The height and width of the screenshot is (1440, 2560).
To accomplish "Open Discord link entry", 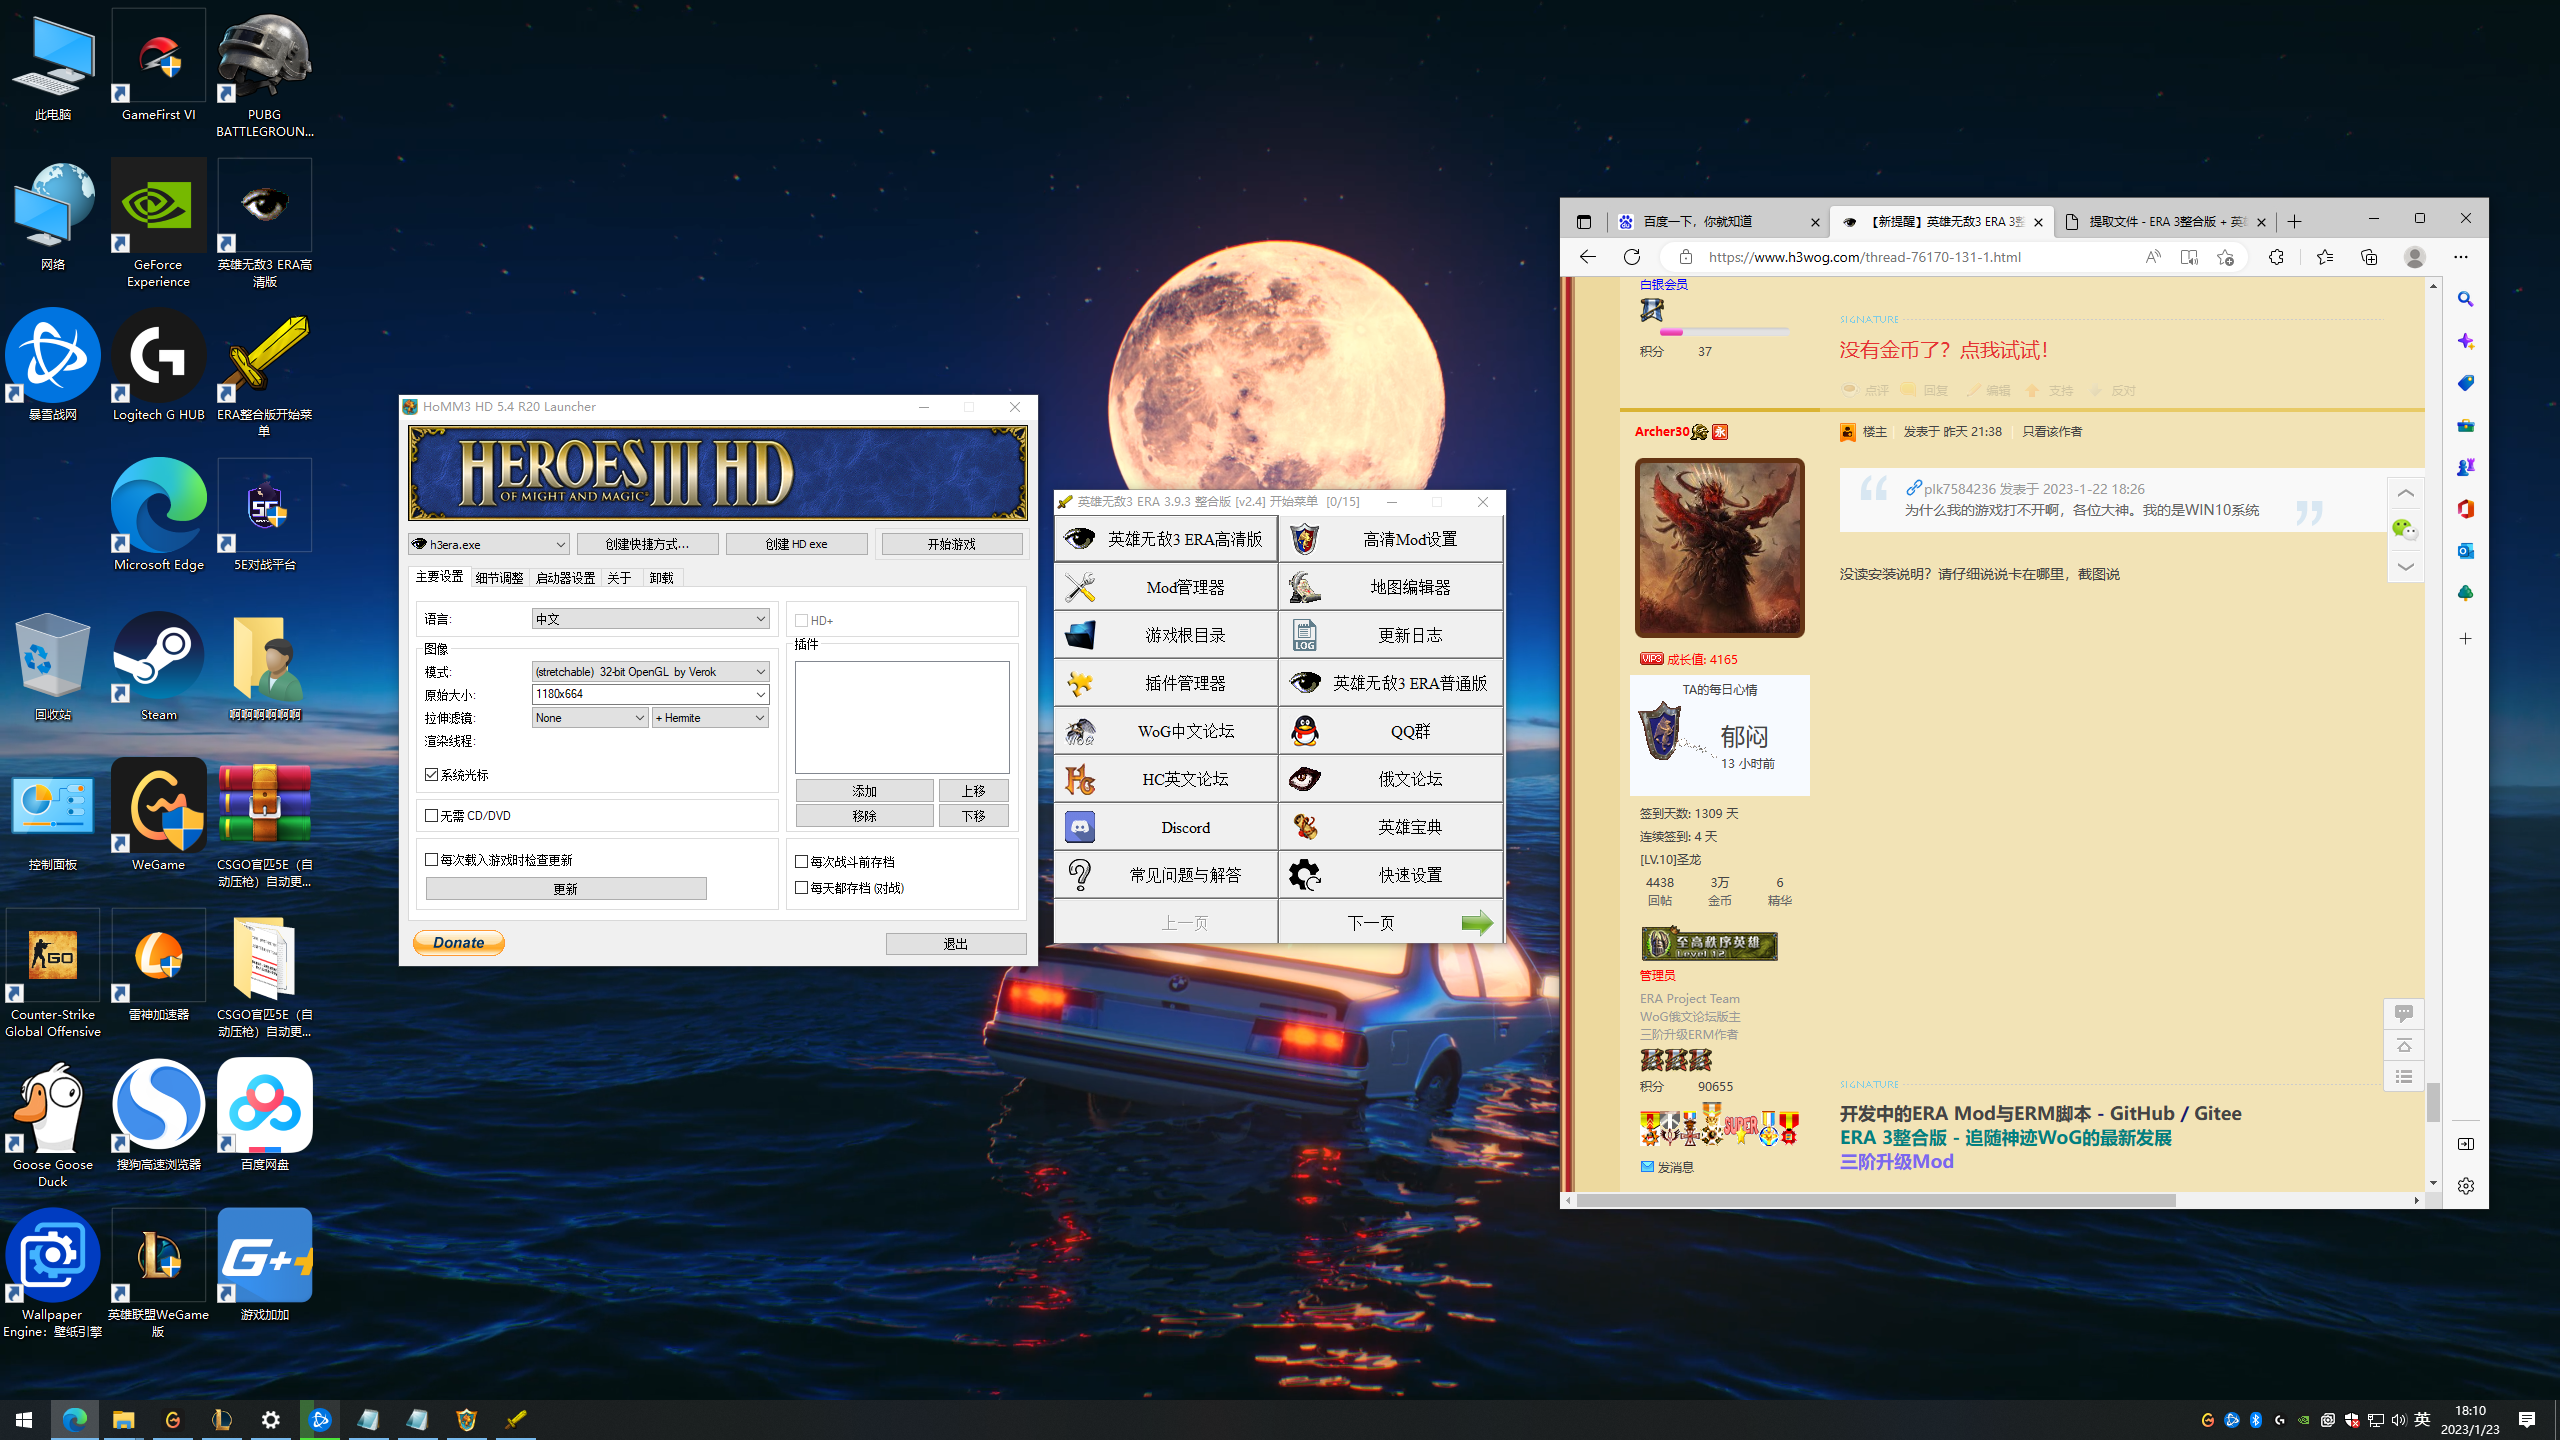I will tap(1165, 827).
